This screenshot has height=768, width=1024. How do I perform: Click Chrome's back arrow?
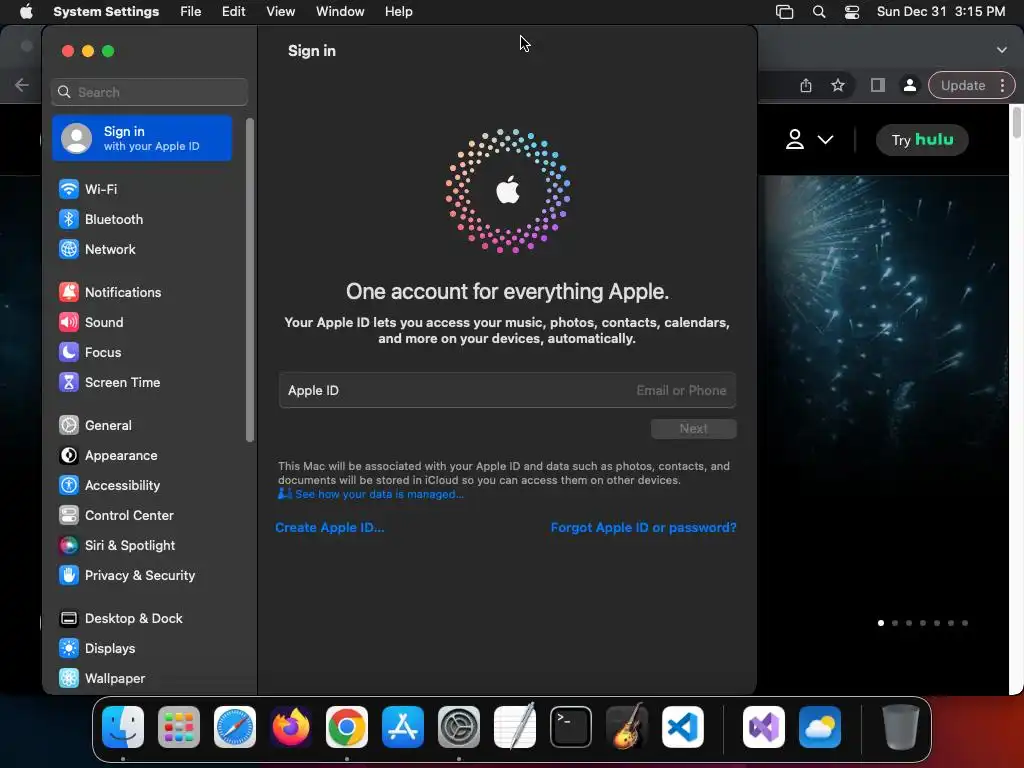22,85
